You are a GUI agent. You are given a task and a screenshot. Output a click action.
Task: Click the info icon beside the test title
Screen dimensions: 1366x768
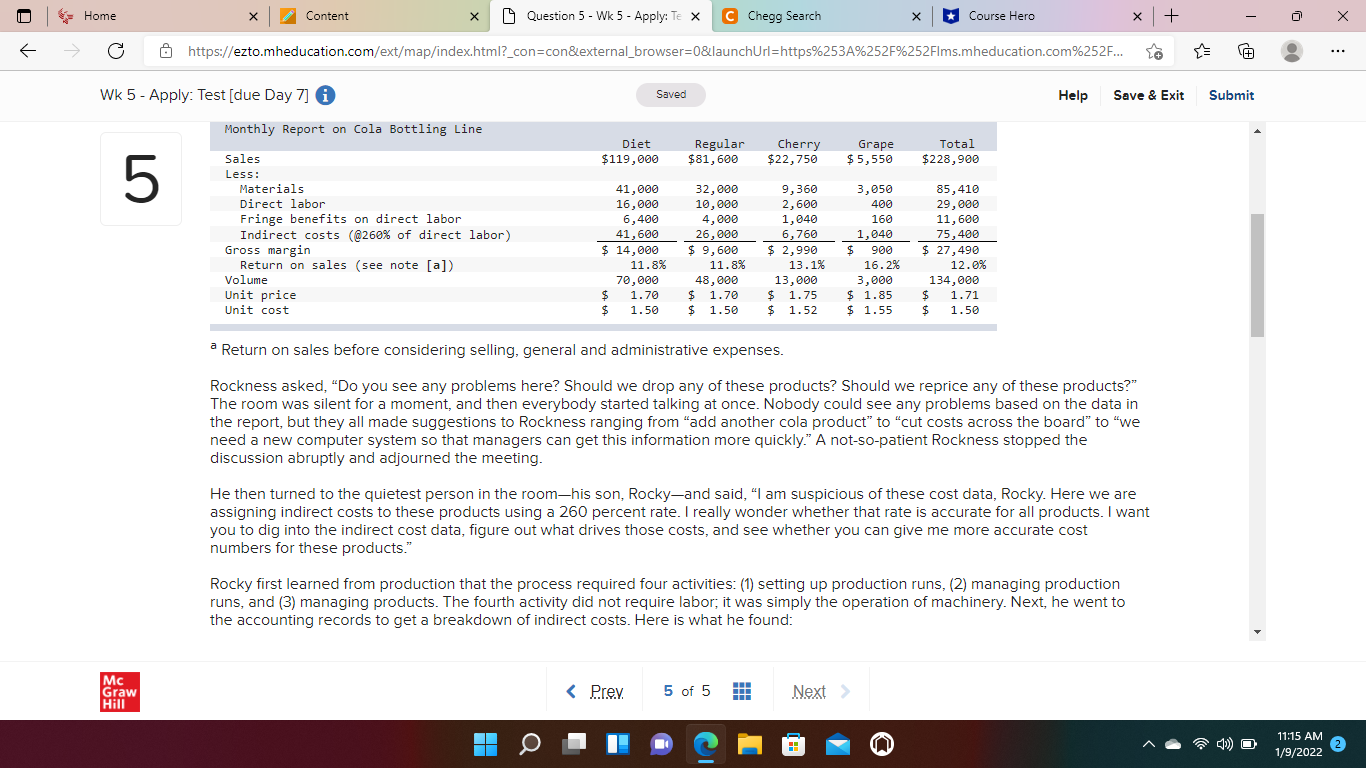click(x=325, y=96)
